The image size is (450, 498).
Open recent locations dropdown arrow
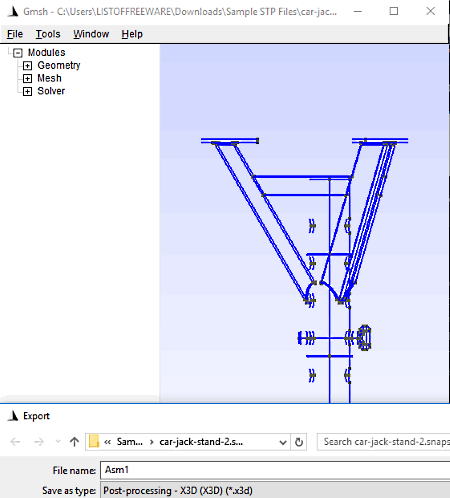(58, 442)
